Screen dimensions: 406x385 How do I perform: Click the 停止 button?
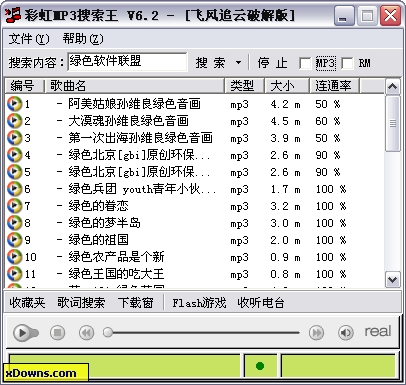[272, 63]
